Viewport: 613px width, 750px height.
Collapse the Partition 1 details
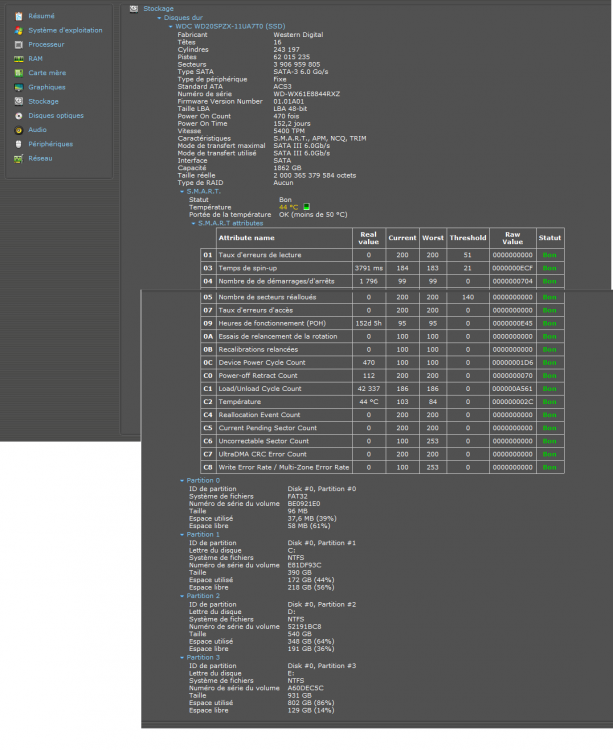(x=181, y=534)
